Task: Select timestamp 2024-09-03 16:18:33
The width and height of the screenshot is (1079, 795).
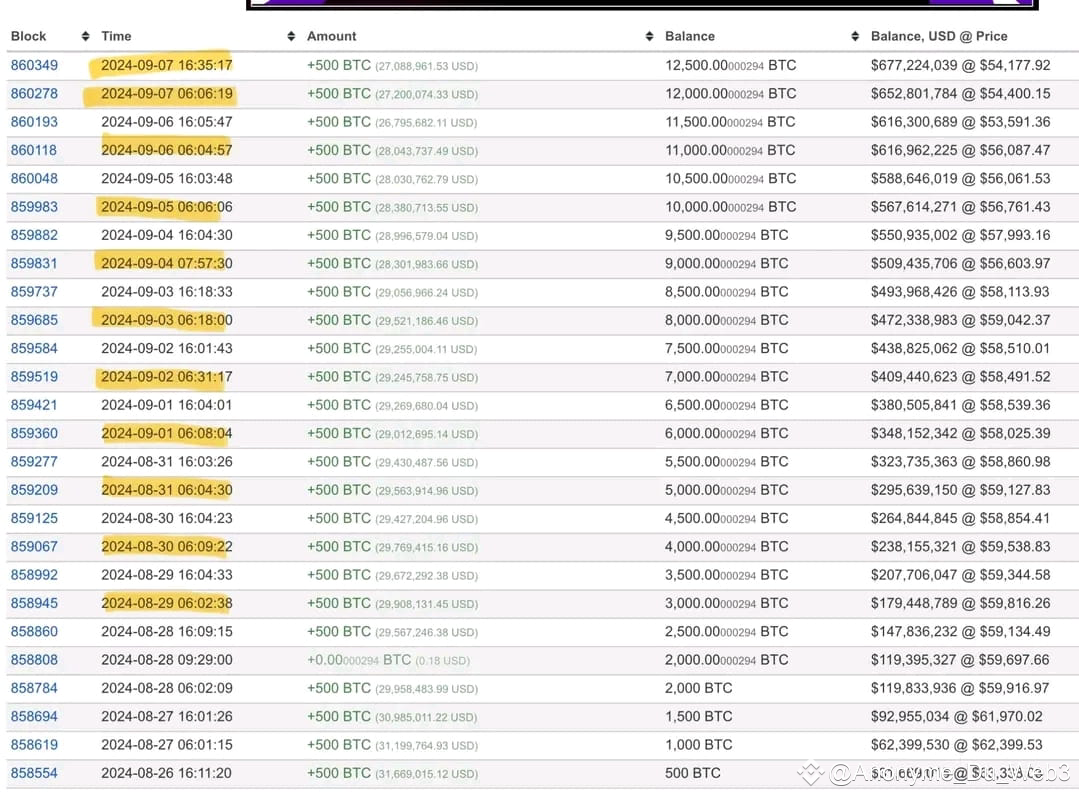Action: [167, 292]
